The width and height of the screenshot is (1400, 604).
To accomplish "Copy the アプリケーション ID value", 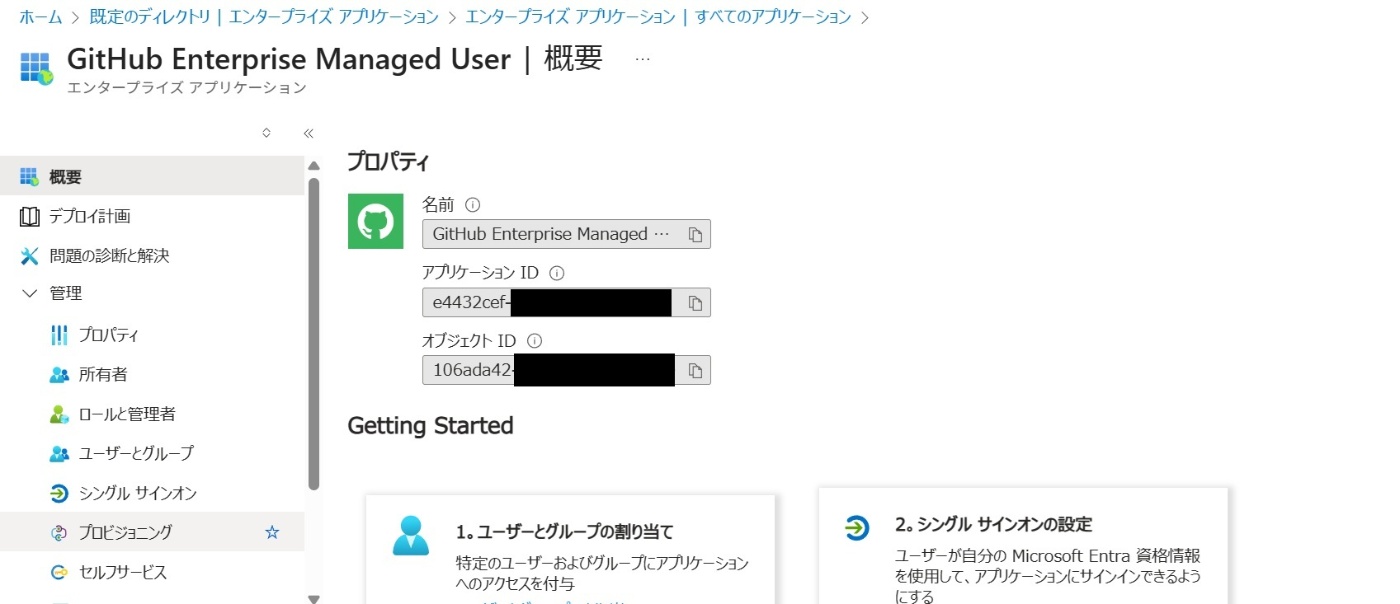I will pyautogui.click(x=695, y=302).
